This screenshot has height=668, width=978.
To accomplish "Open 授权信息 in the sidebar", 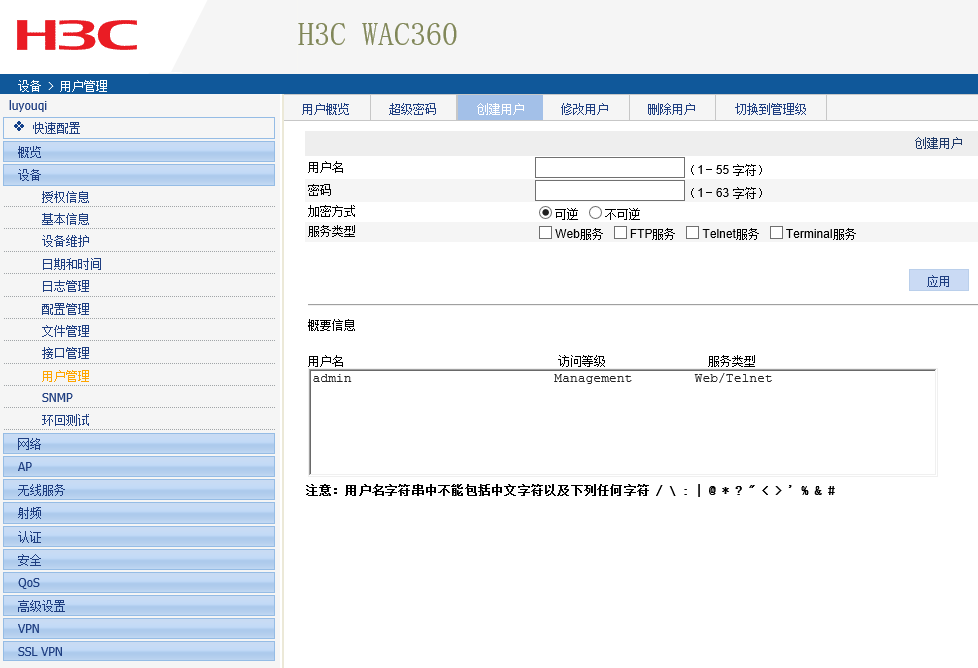I will point(65,197).
